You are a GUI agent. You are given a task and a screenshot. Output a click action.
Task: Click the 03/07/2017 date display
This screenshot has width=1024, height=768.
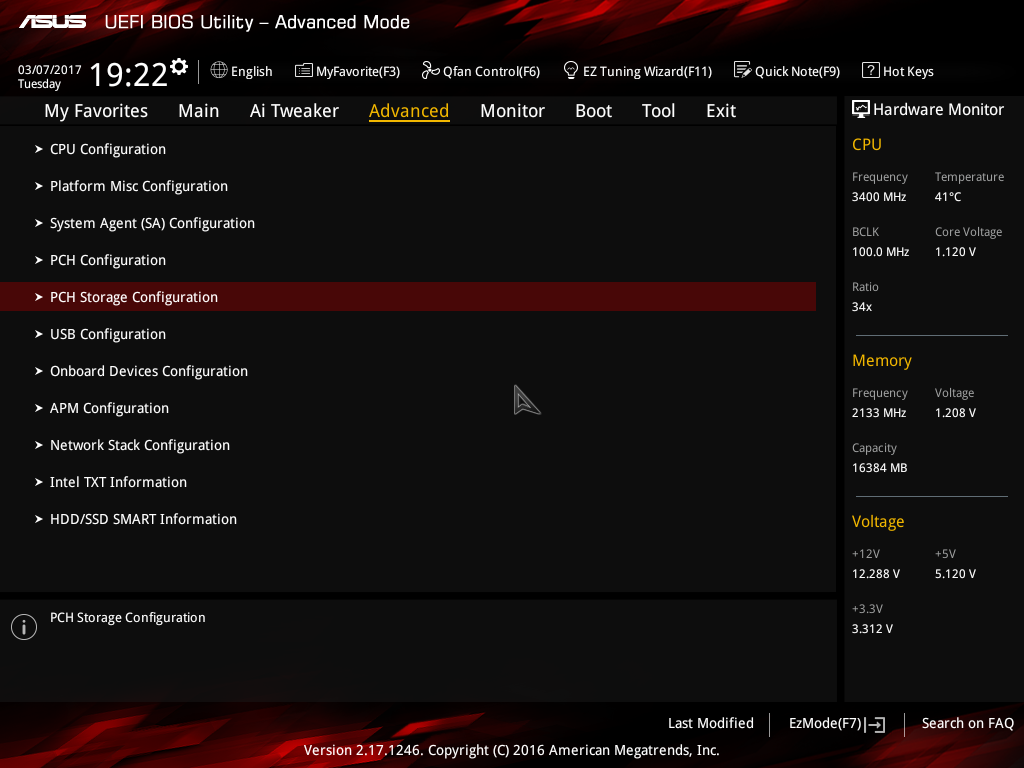point(50,70)
